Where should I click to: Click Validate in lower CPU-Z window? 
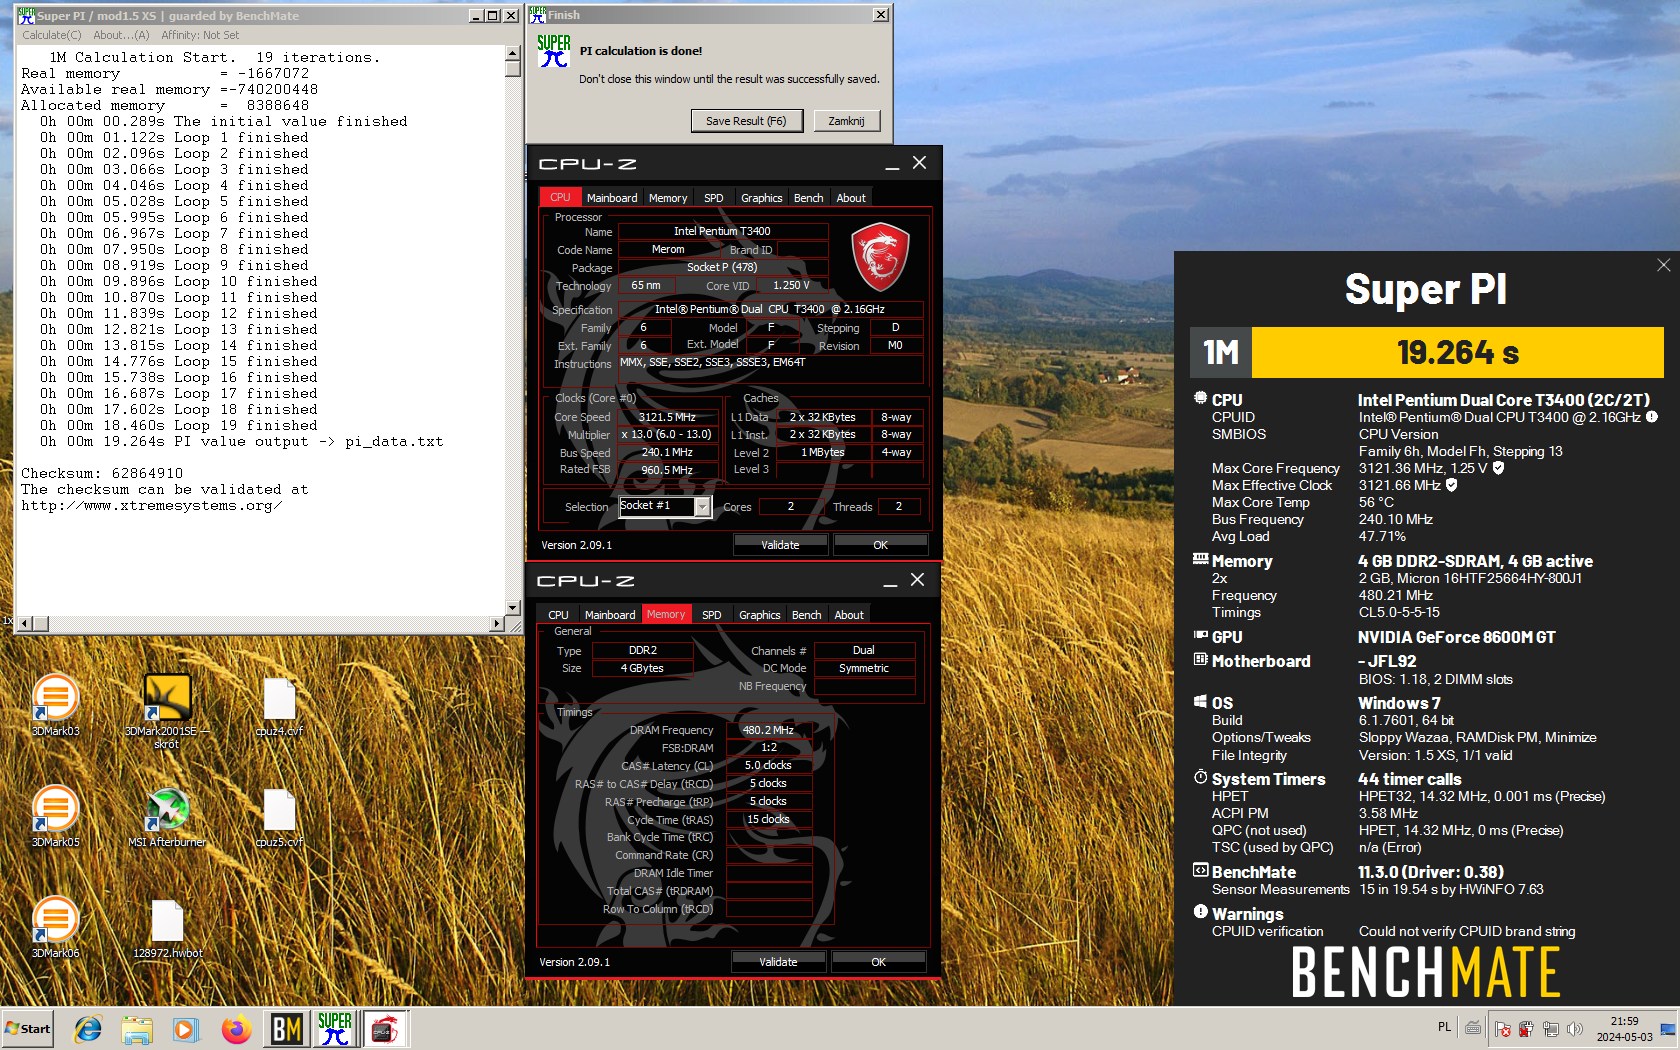point(778,962)
